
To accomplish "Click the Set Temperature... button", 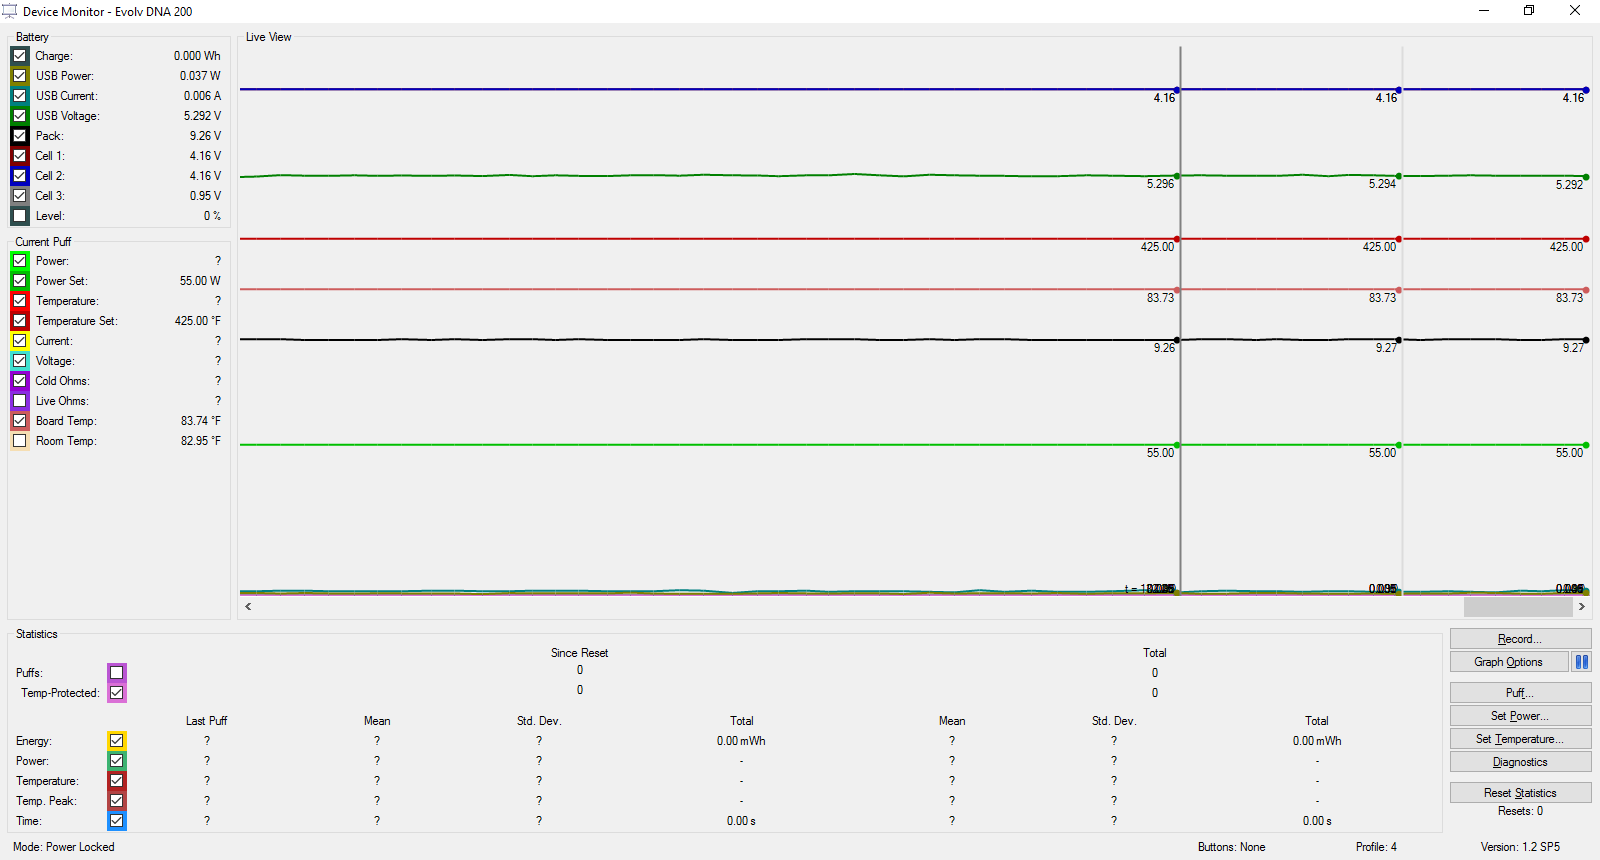I will pos(1519,739).
